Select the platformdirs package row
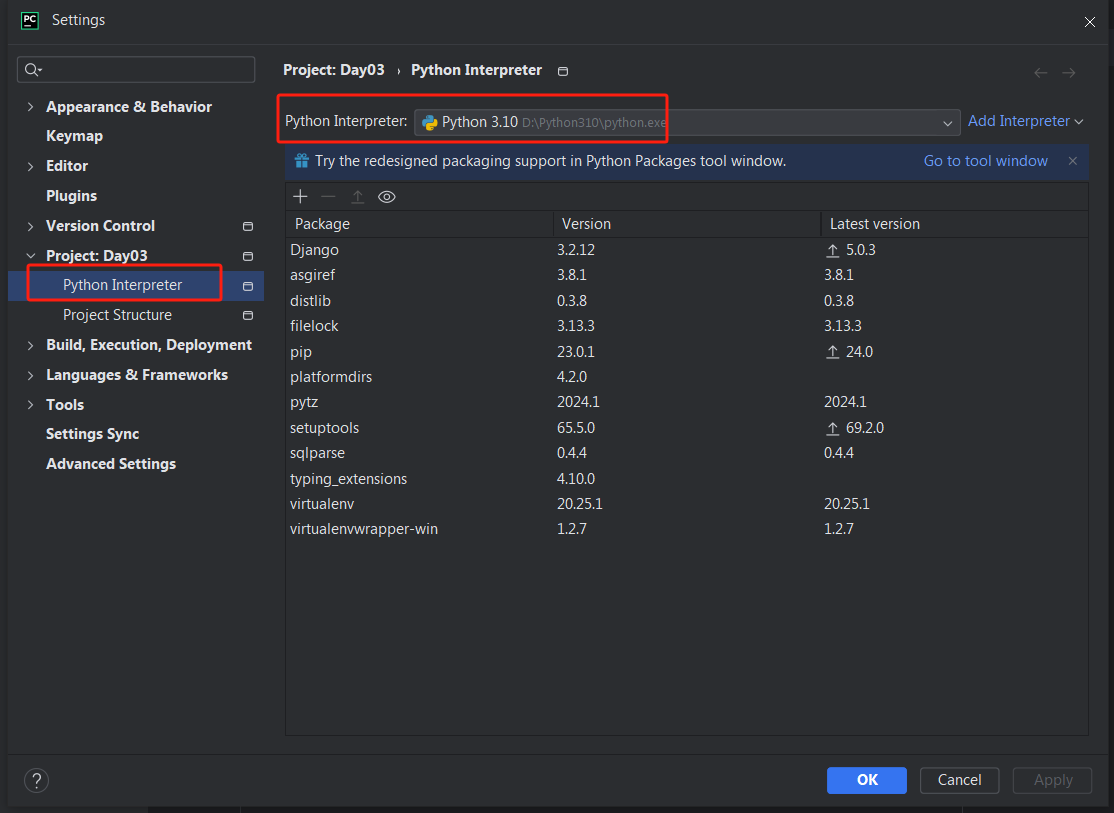Screen dimensions: 1114x813 point(687,377)
